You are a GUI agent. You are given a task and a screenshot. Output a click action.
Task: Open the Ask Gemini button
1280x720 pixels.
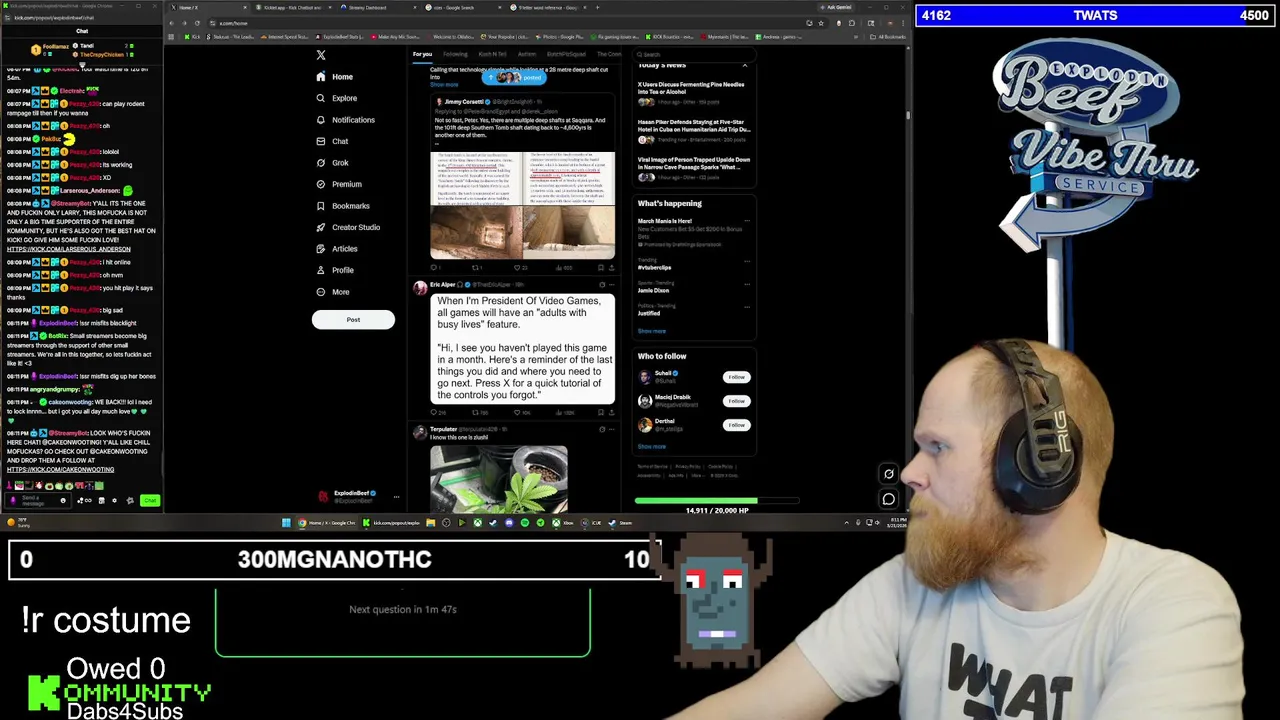[x=837, y=8]
